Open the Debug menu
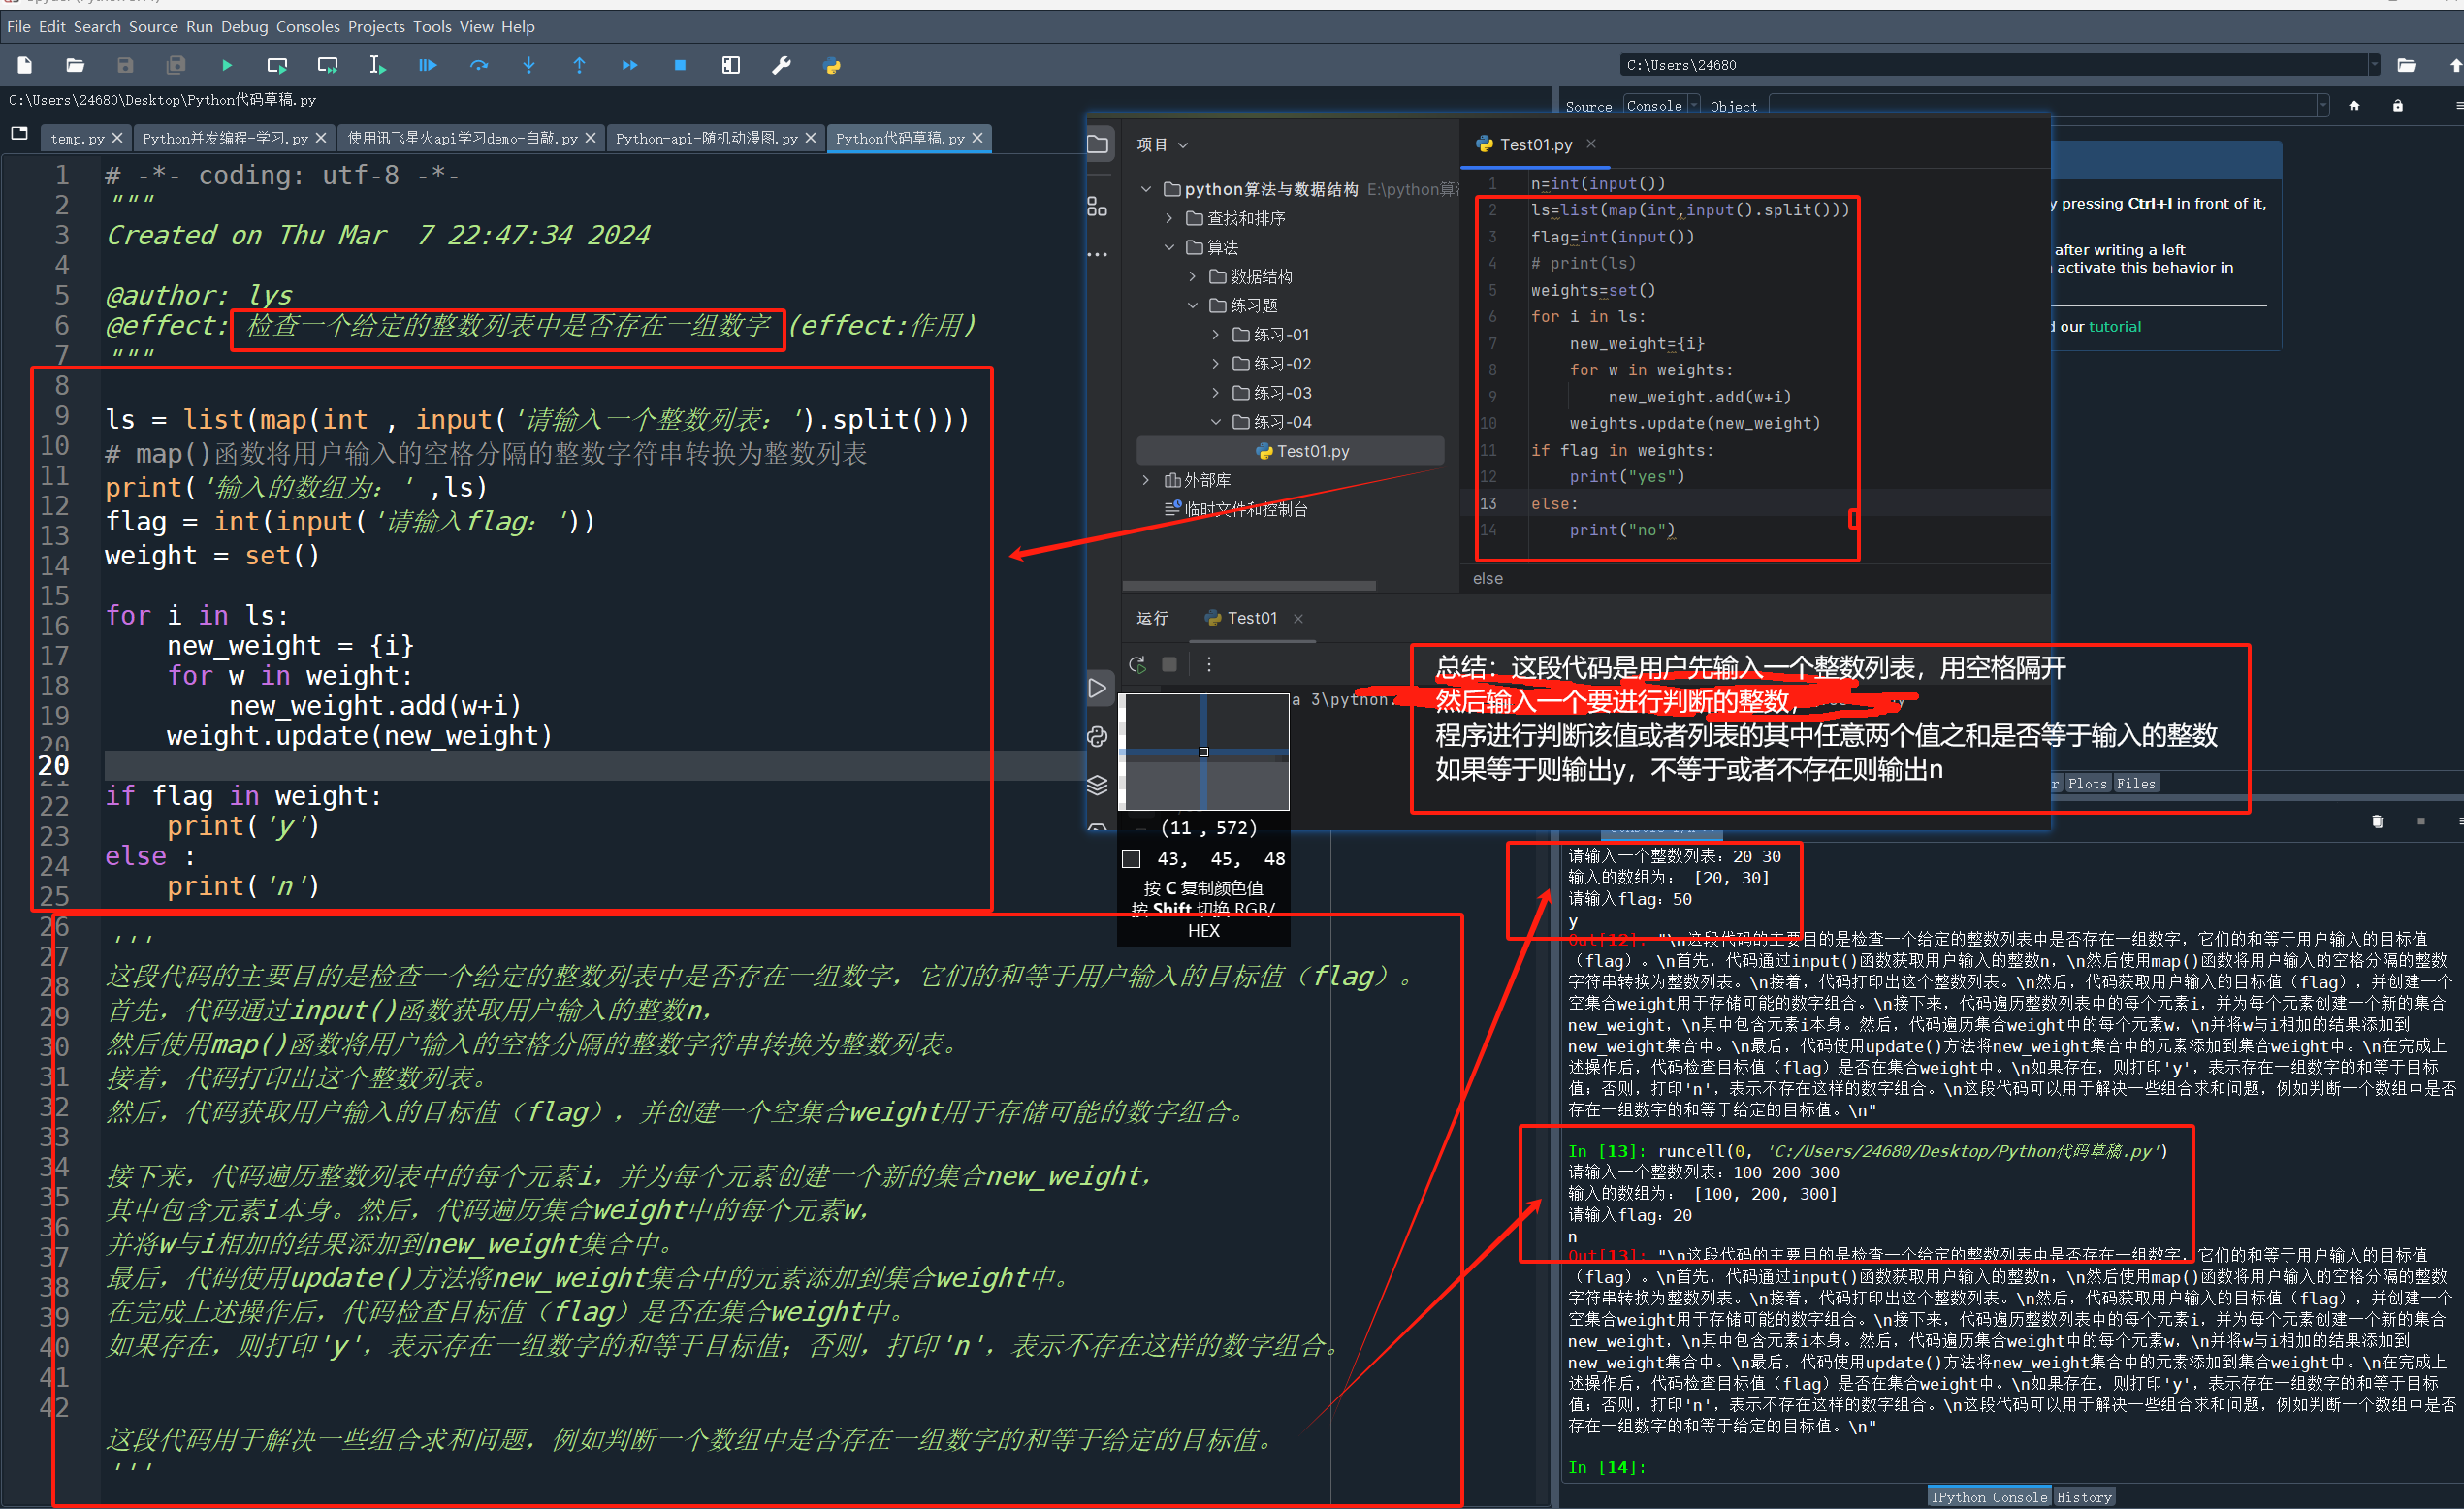The image size is (2464, 1509). [x=244, y=27]
